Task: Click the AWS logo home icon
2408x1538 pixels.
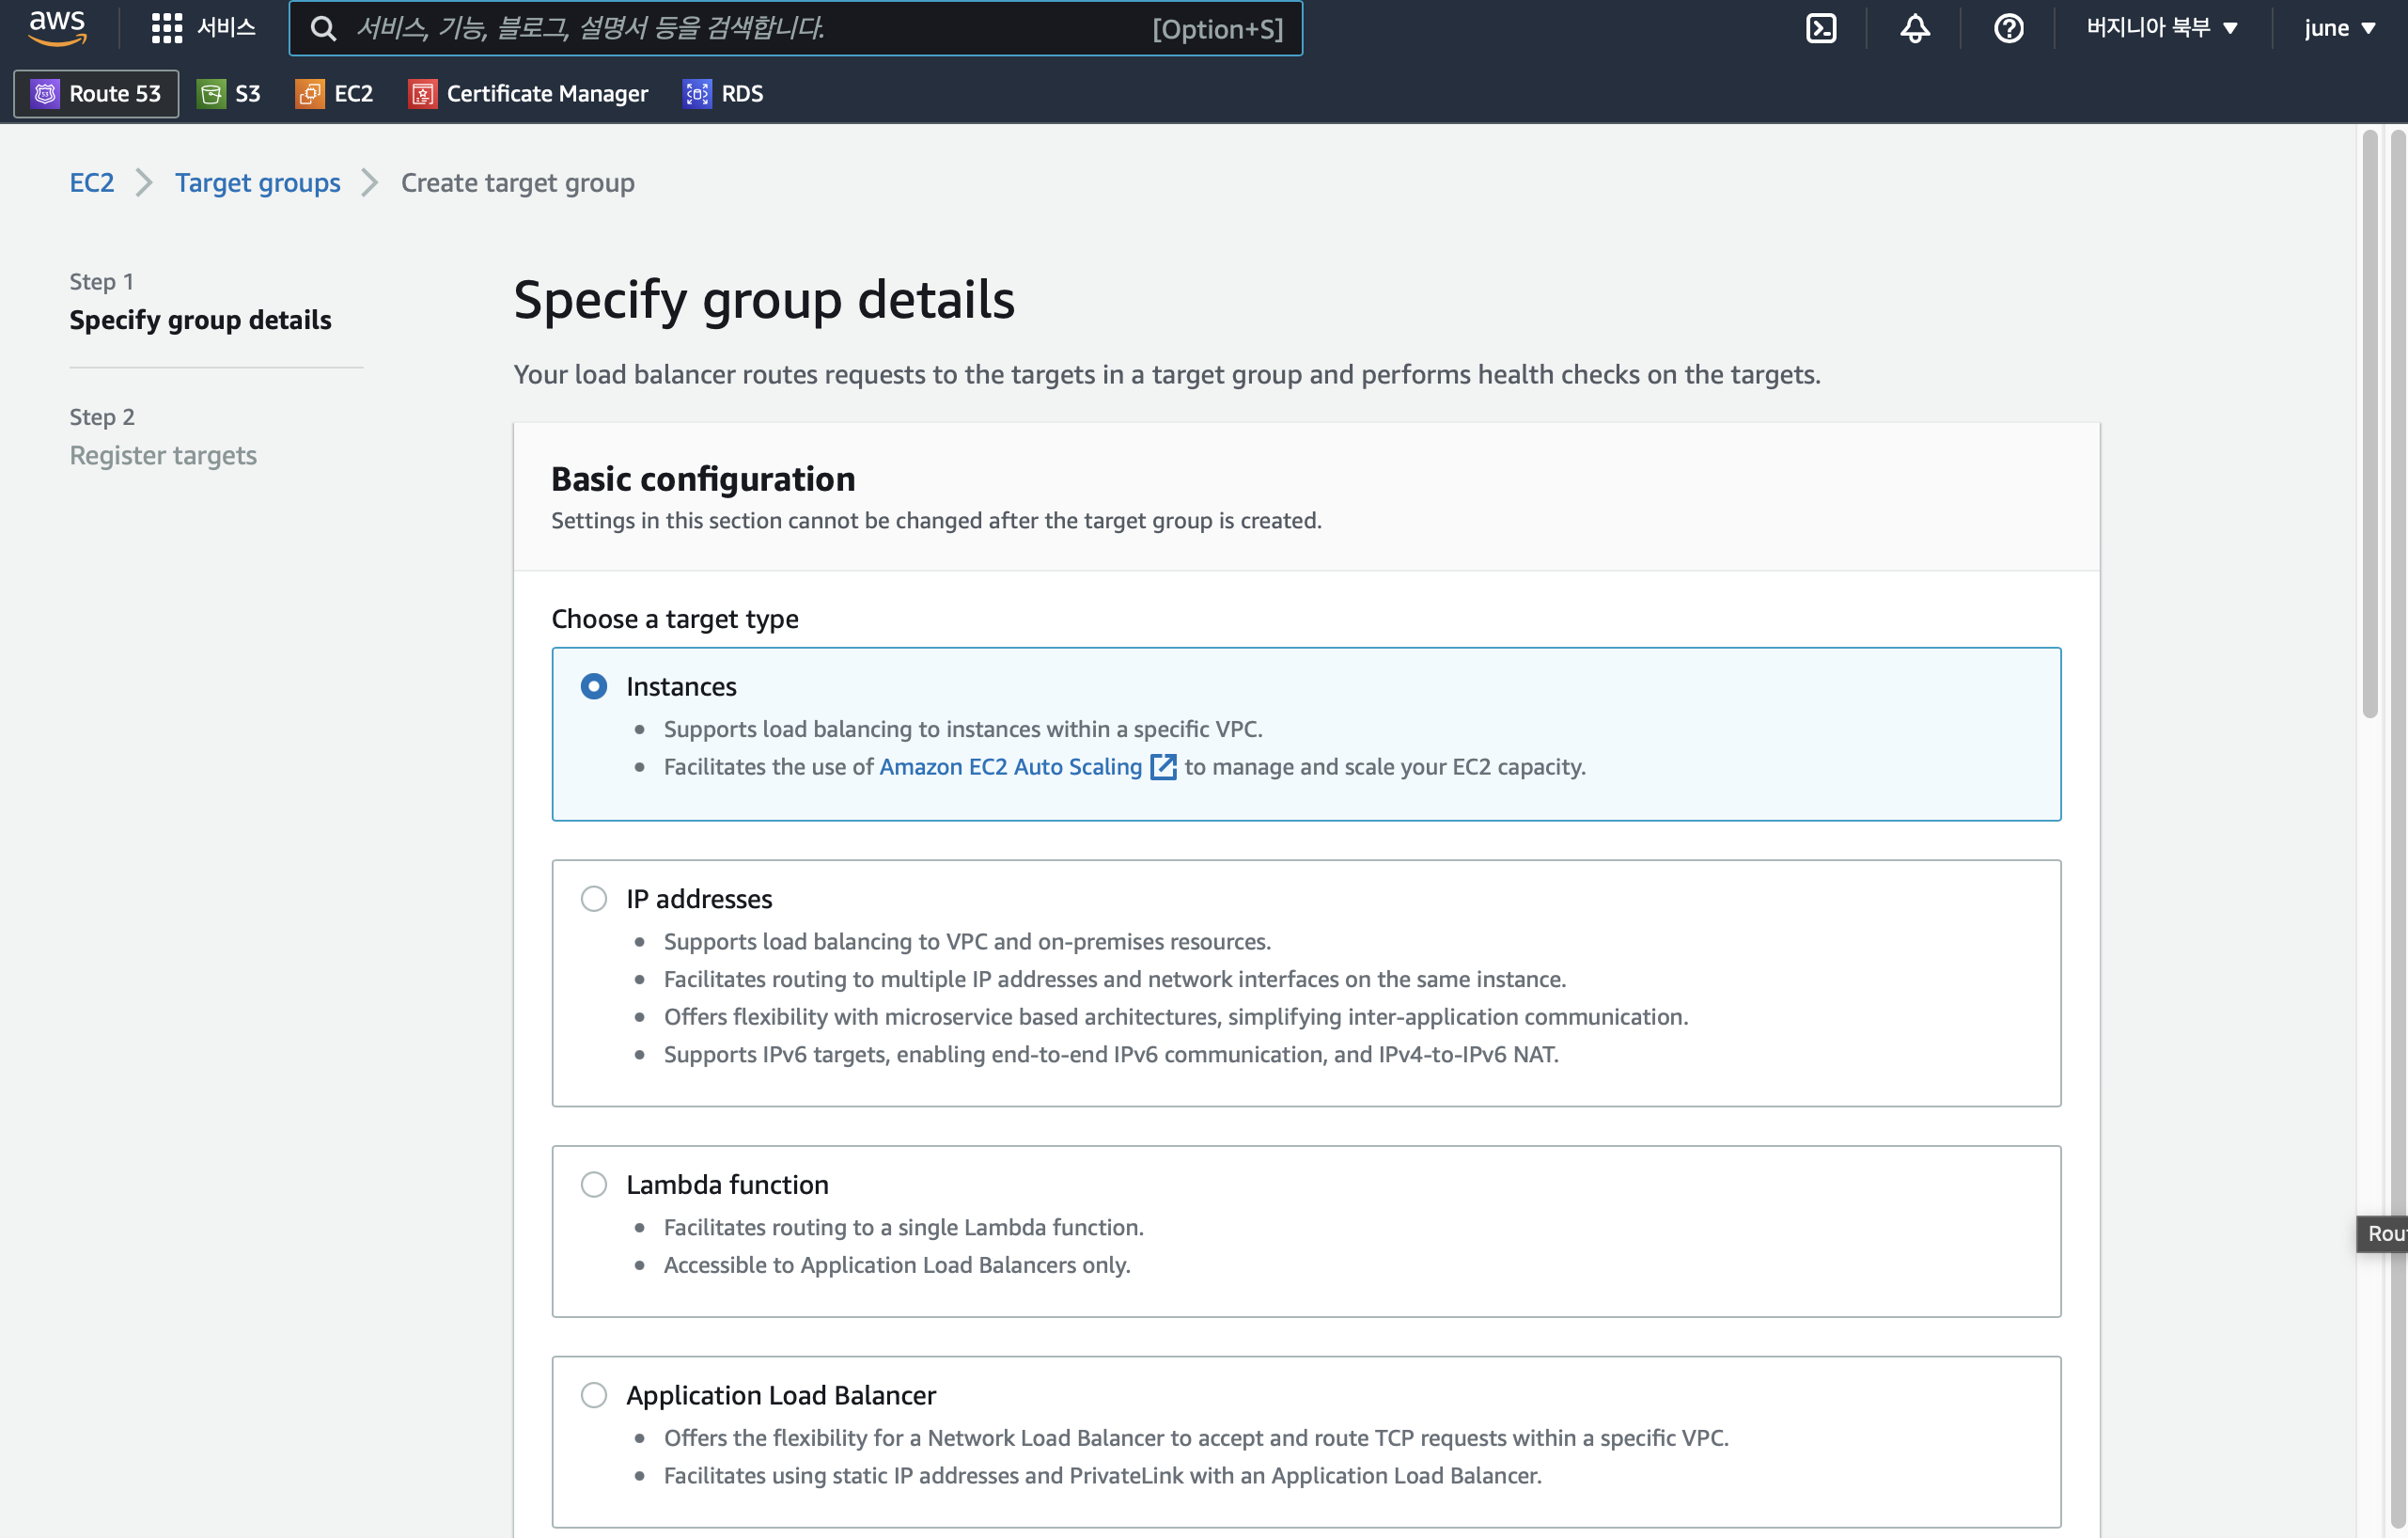Action: tap(57, 27)
